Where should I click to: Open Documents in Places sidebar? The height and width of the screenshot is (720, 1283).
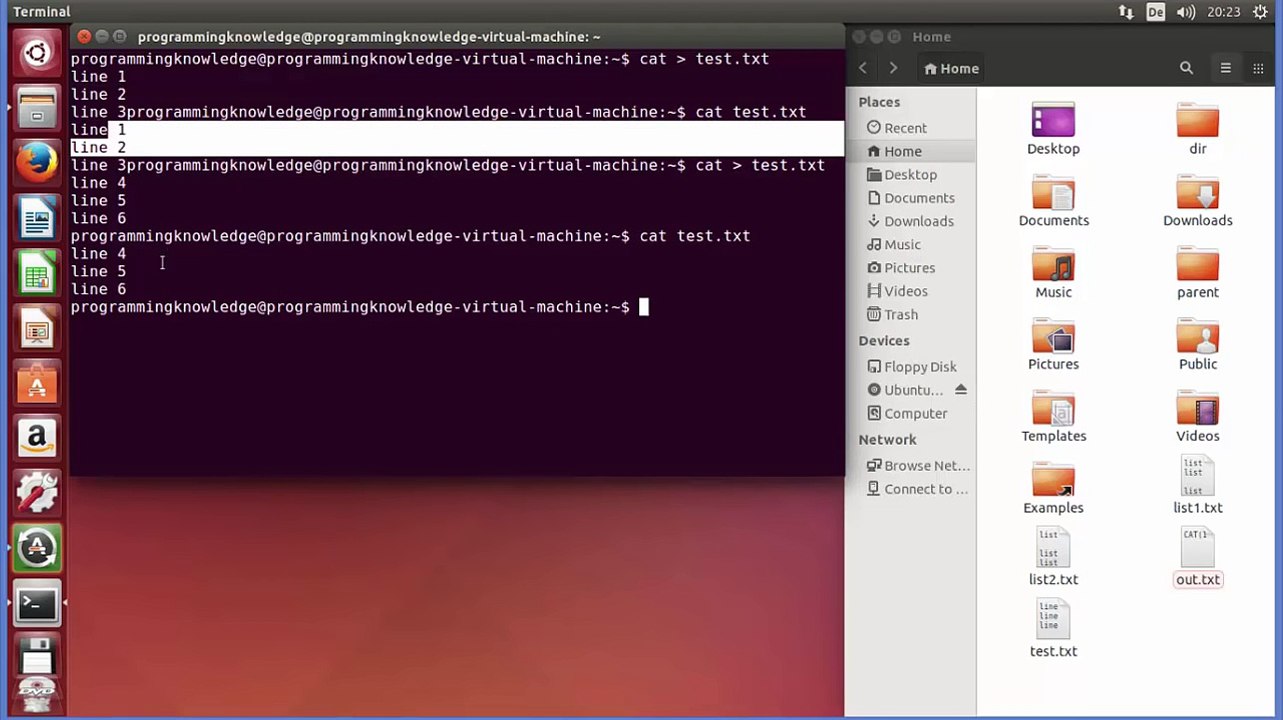click(x=919, y=198)
